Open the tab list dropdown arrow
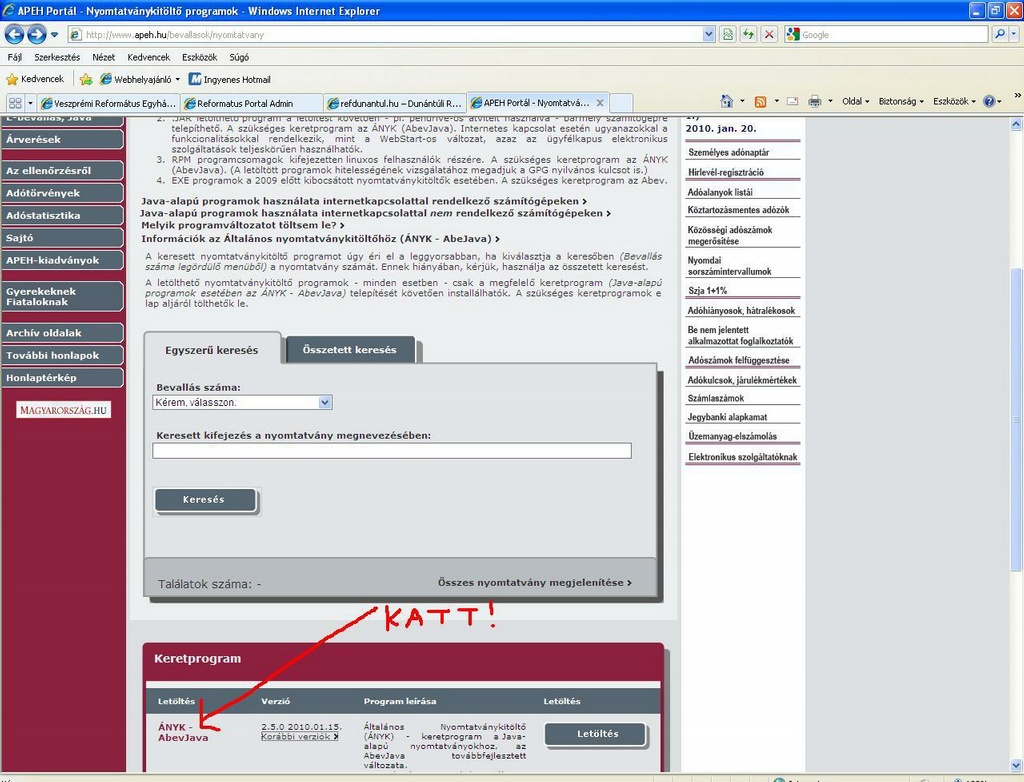This screenshot has height=782, width=1024. point(30,103)
